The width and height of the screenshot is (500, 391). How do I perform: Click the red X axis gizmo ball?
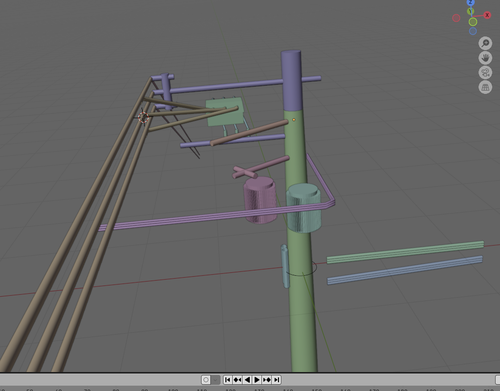[x=487, y=15]
